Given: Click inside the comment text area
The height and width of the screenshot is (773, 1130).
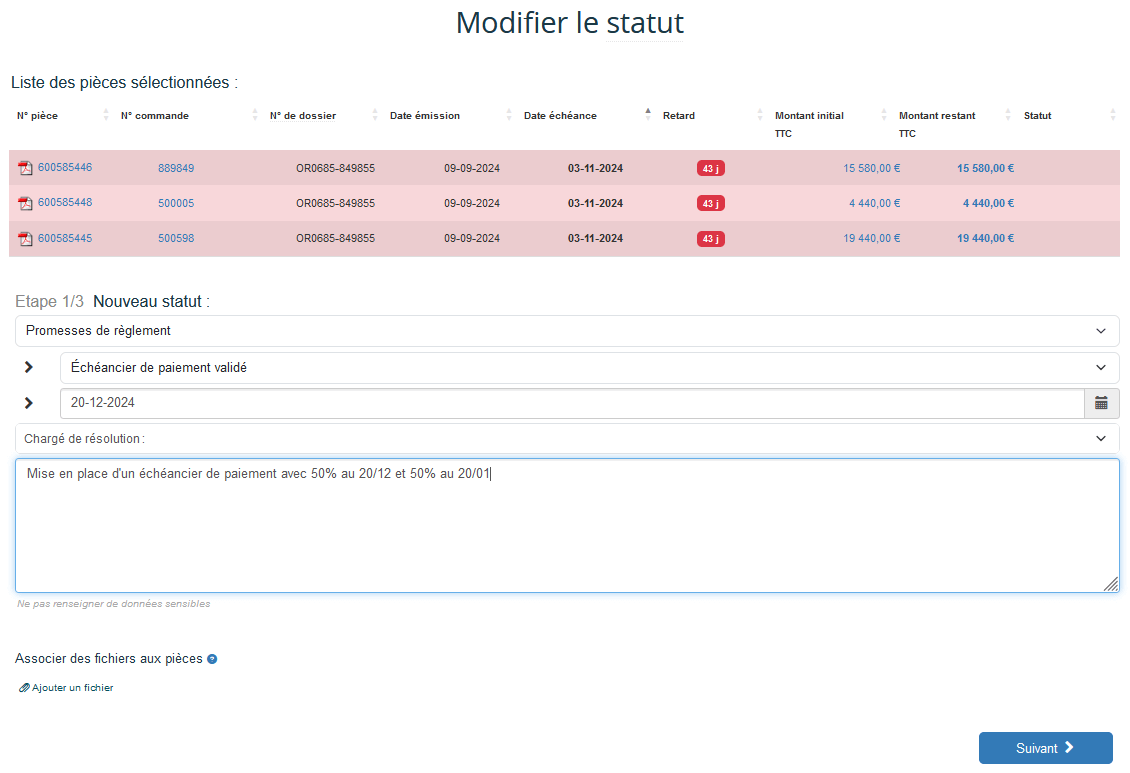Looking at the screenshot, I should 566,530.
